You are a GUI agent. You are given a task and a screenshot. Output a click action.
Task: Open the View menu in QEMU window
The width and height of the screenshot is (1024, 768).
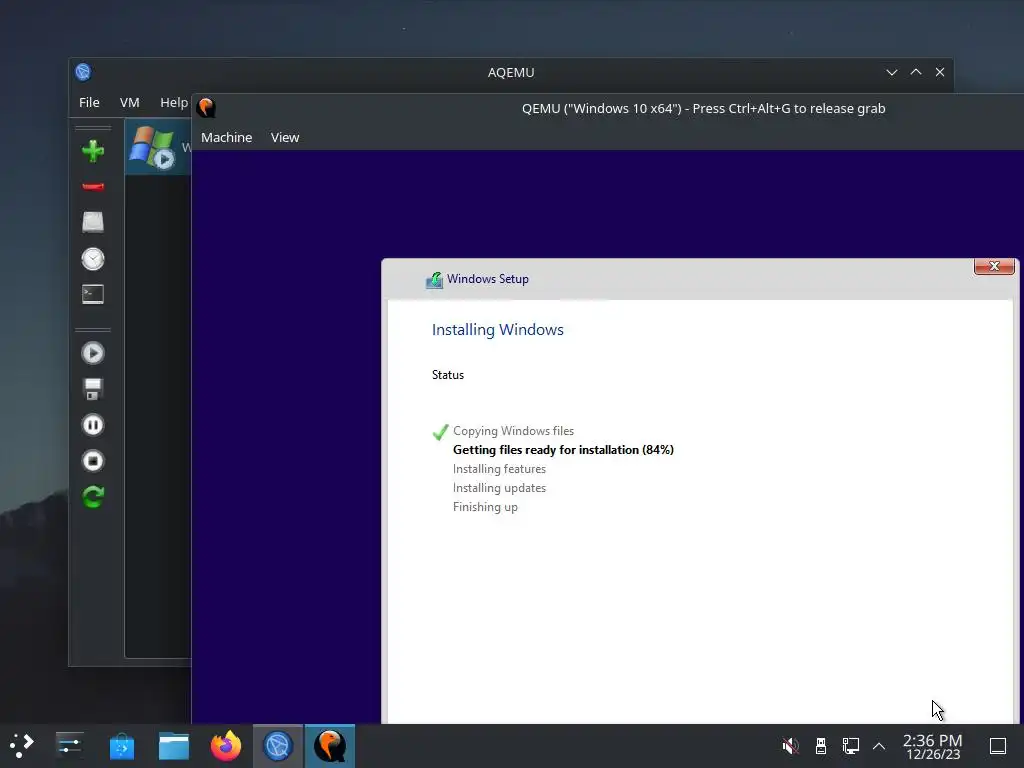tap(285, 137)
